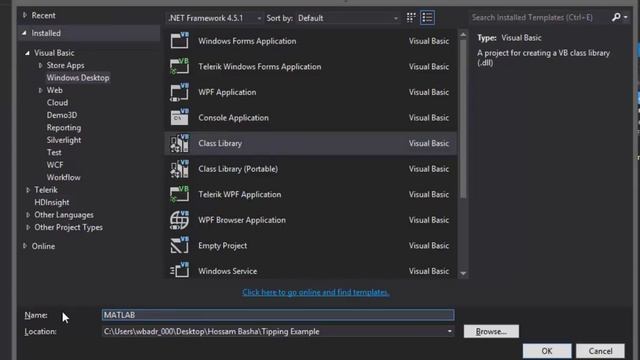Click the Cancel button
Image resolution: width=640 pixels, height=360 pixels.
(x=600, y=351)
